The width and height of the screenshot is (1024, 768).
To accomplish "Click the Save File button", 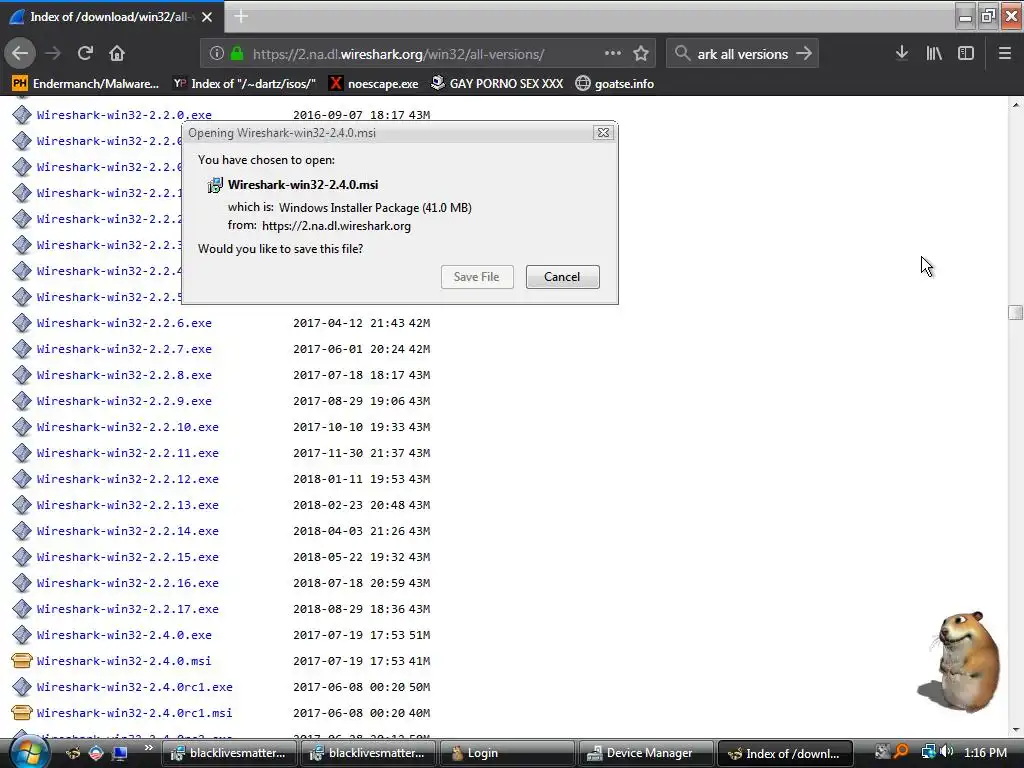I will pos(477,277).
